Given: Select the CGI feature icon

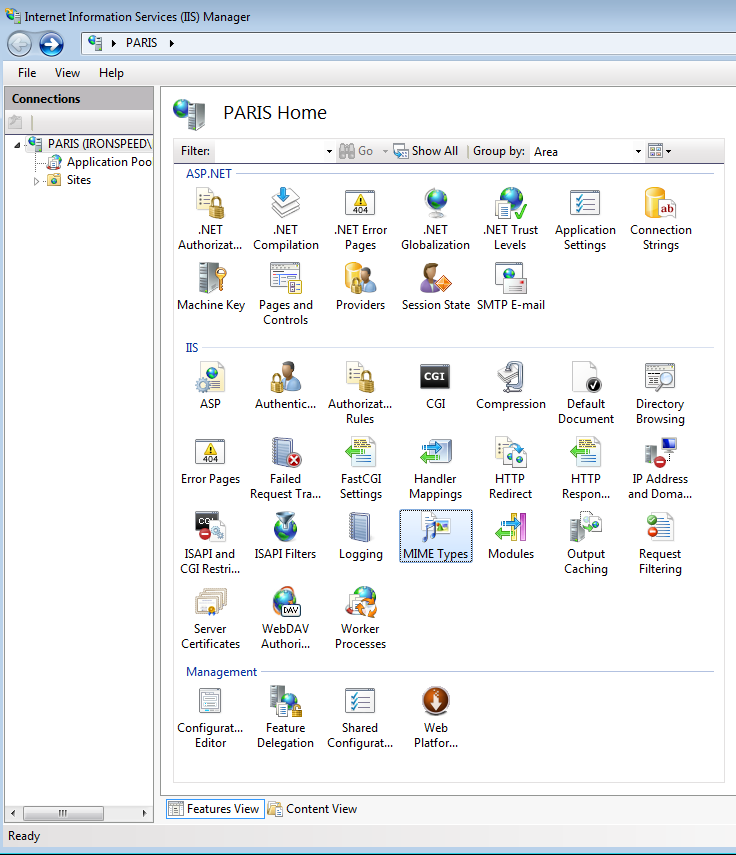Looking at the screenshot, I should (x=435, y=385).
